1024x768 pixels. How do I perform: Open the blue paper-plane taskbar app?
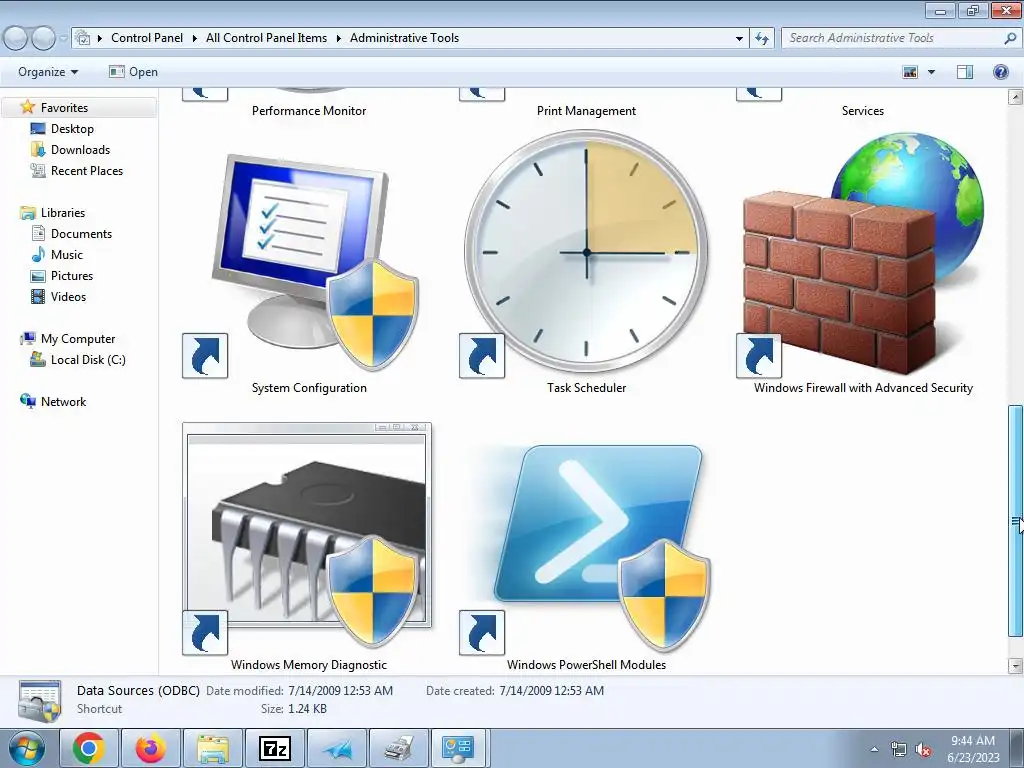click(338, 748)
